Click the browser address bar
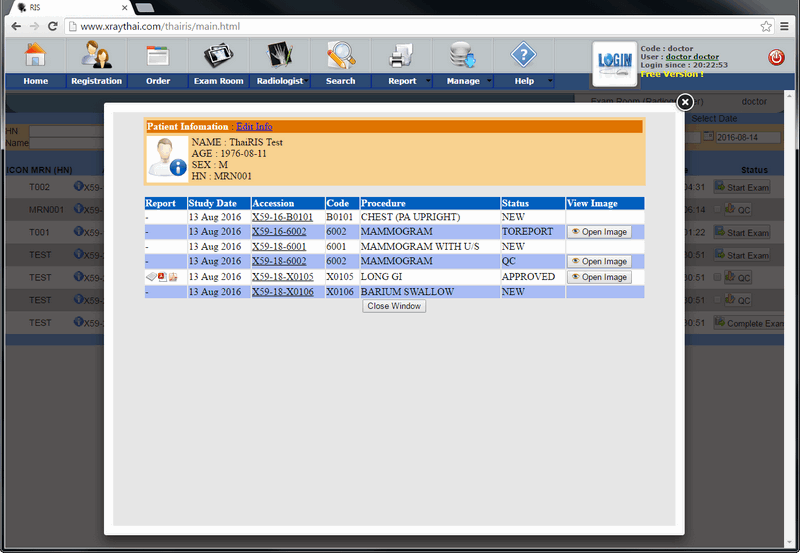This screenshot has height=553, width=800. coord(400,26)
